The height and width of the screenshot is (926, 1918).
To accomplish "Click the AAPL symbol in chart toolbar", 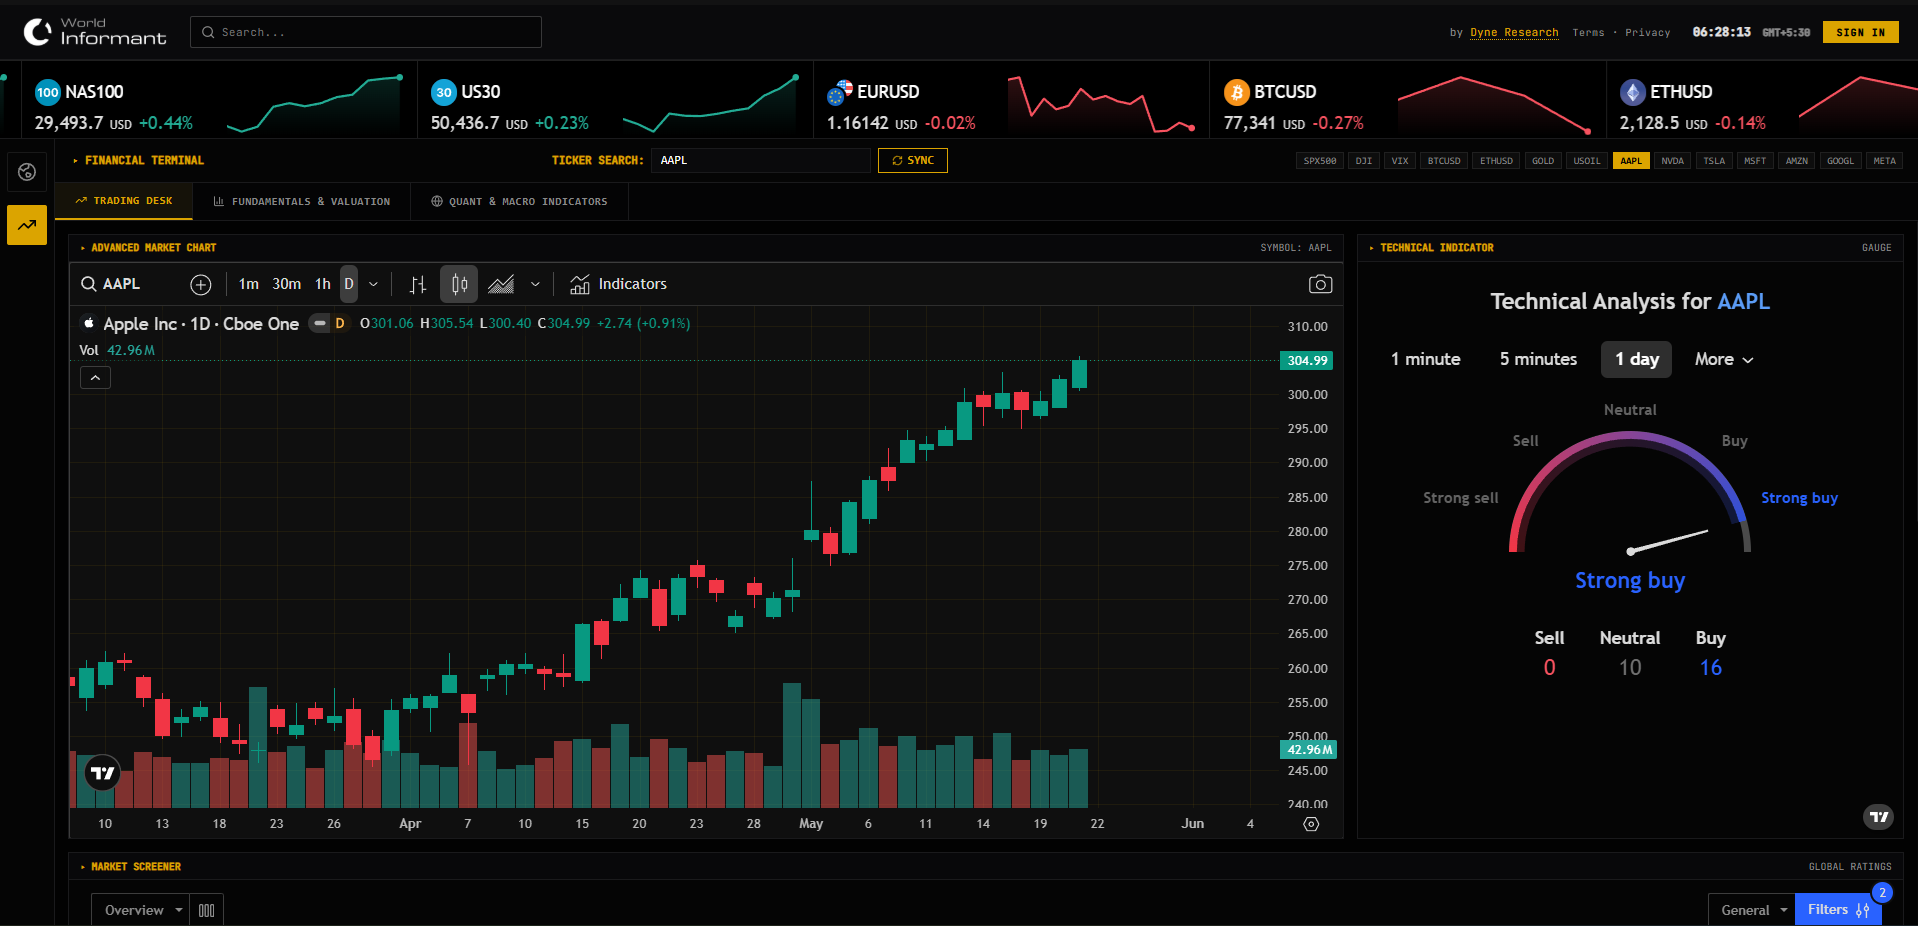I will (x=121, y=285).
